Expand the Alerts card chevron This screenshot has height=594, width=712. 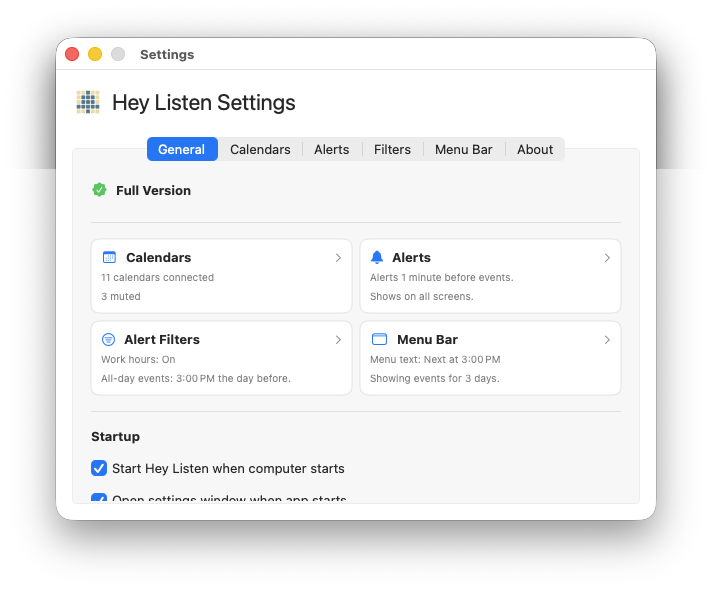coord(607,257)
